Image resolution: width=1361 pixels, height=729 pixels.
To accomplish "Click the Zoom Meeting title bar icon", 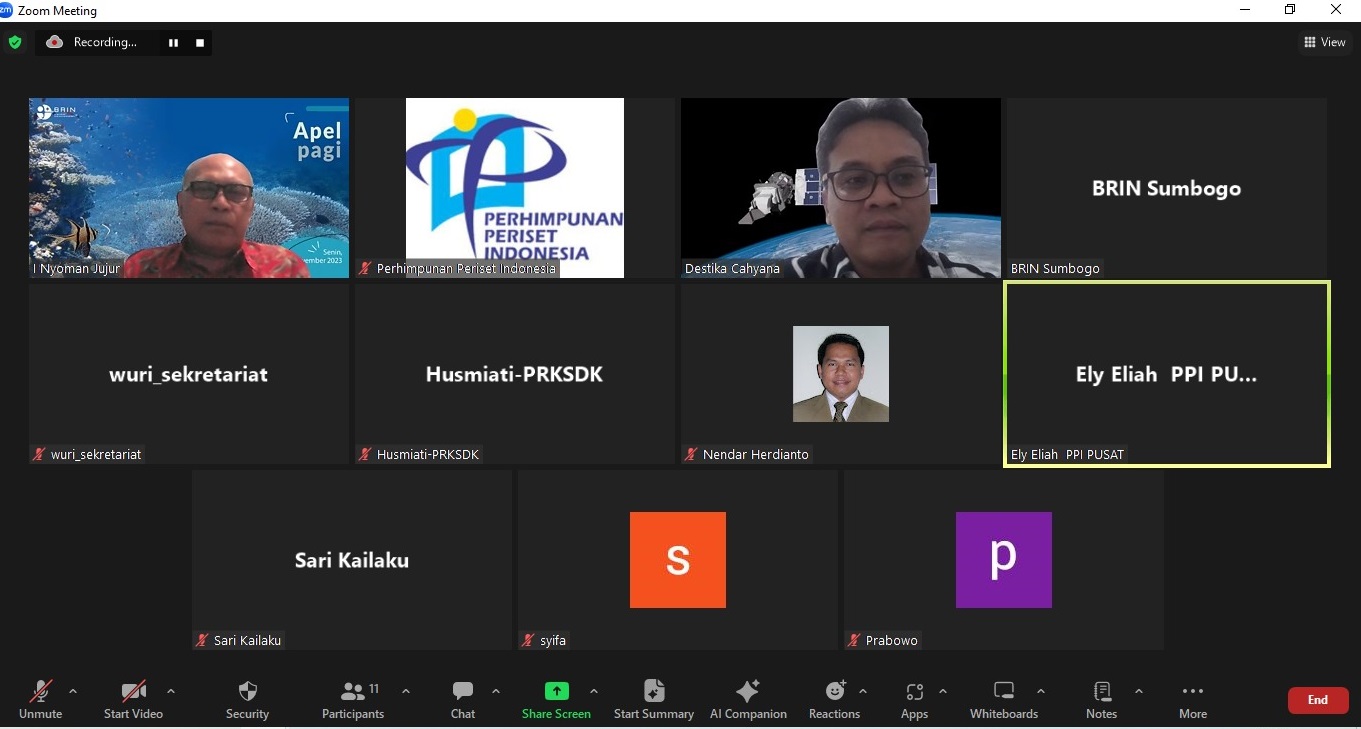I will point(6,10).
